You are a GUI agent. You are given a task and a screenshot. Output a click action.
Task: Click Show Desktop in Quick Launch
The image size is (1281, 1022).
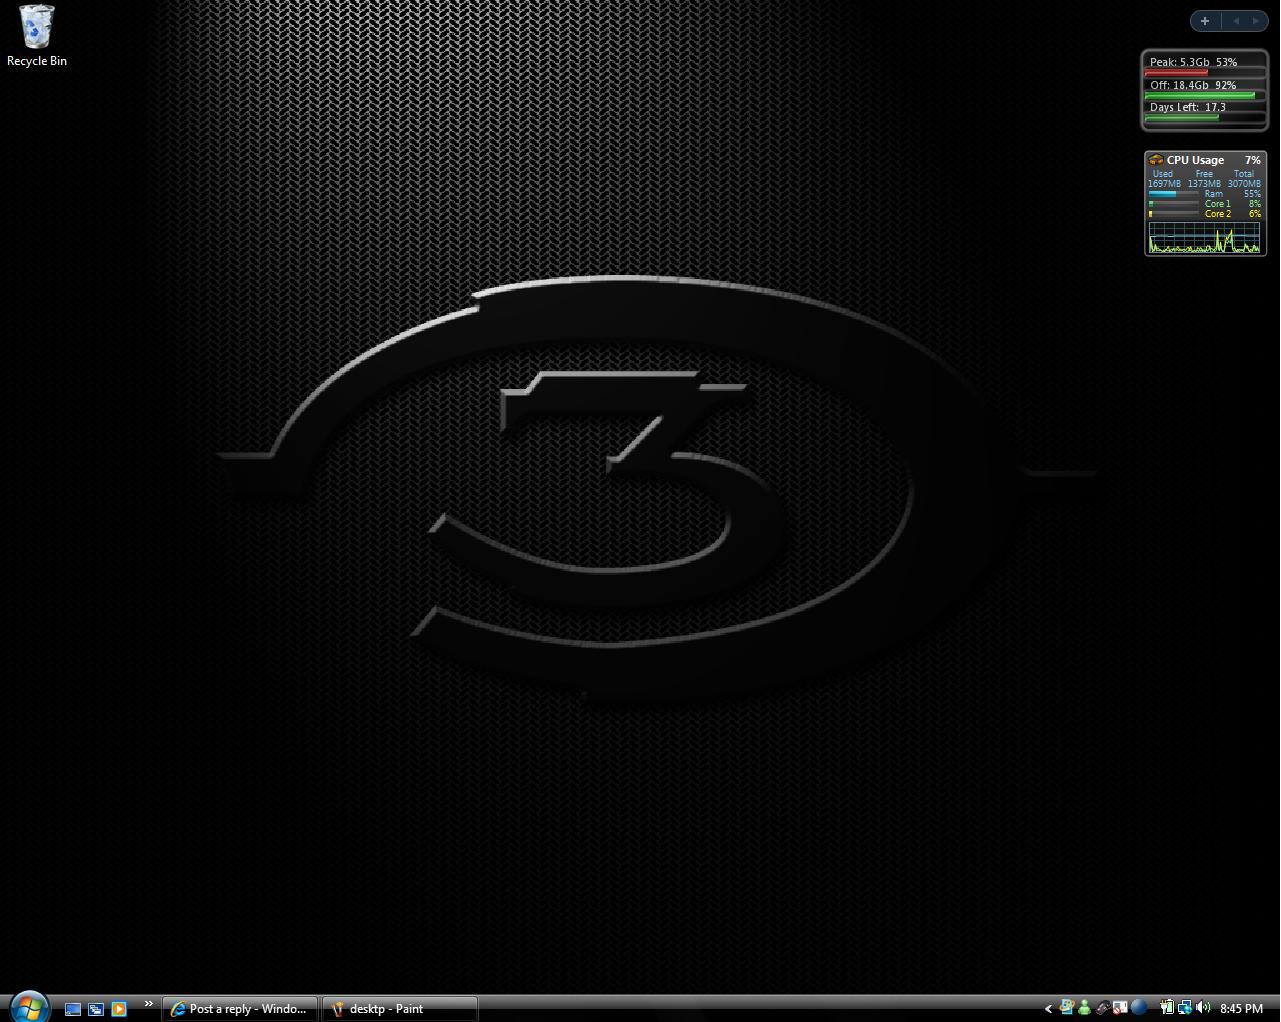tap(73, 1009)
